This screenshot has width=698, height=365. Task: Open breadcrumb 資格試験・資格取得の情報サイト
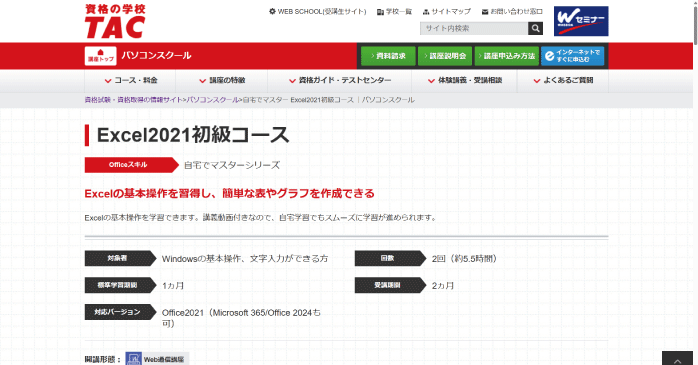[x=133, y=100]
